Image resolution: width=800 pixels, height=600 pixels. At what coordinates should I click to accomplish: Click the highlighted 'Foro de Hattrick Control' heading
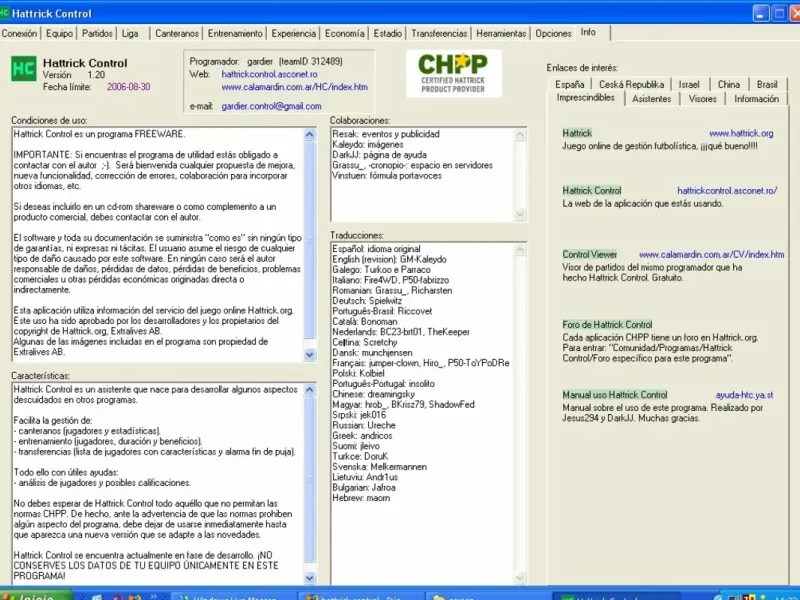point(607,325)
